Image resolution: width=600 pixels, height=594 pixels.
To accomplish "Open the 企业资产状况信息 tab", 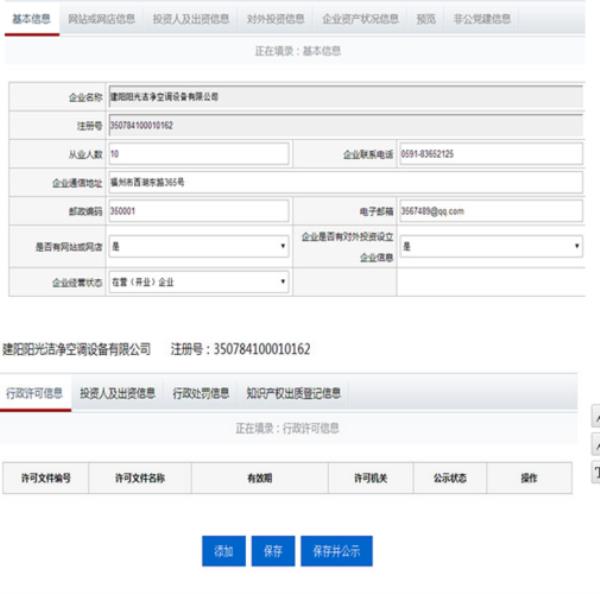I will tap(360, 19).
